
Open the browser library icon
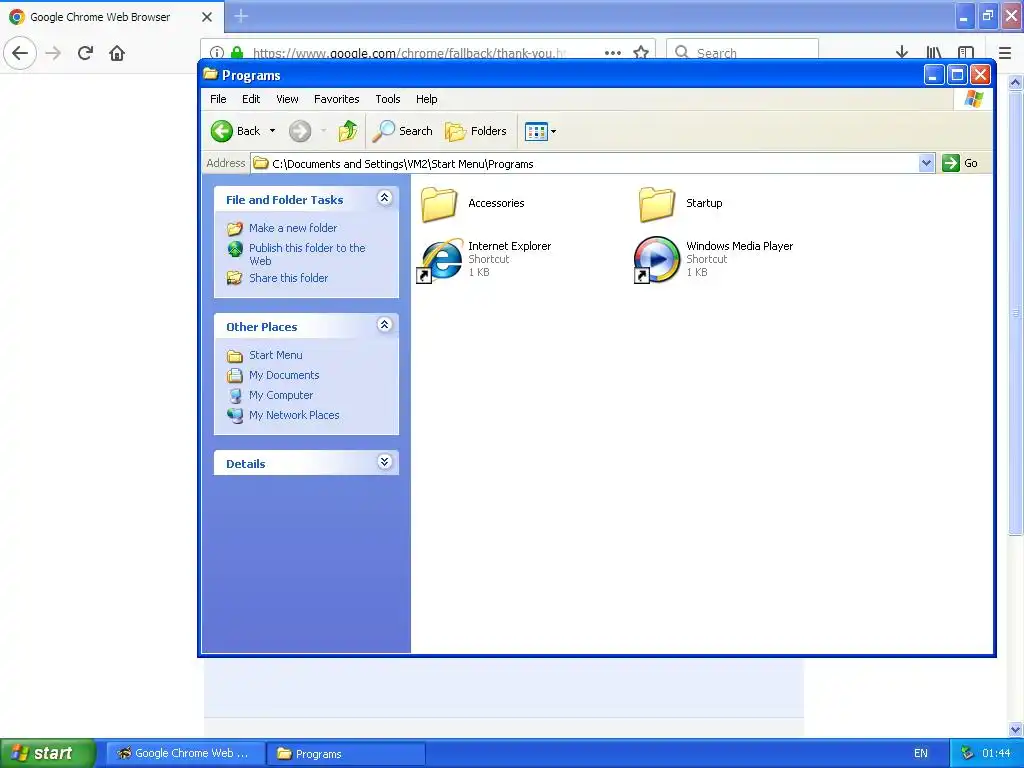tap(934, 52)
